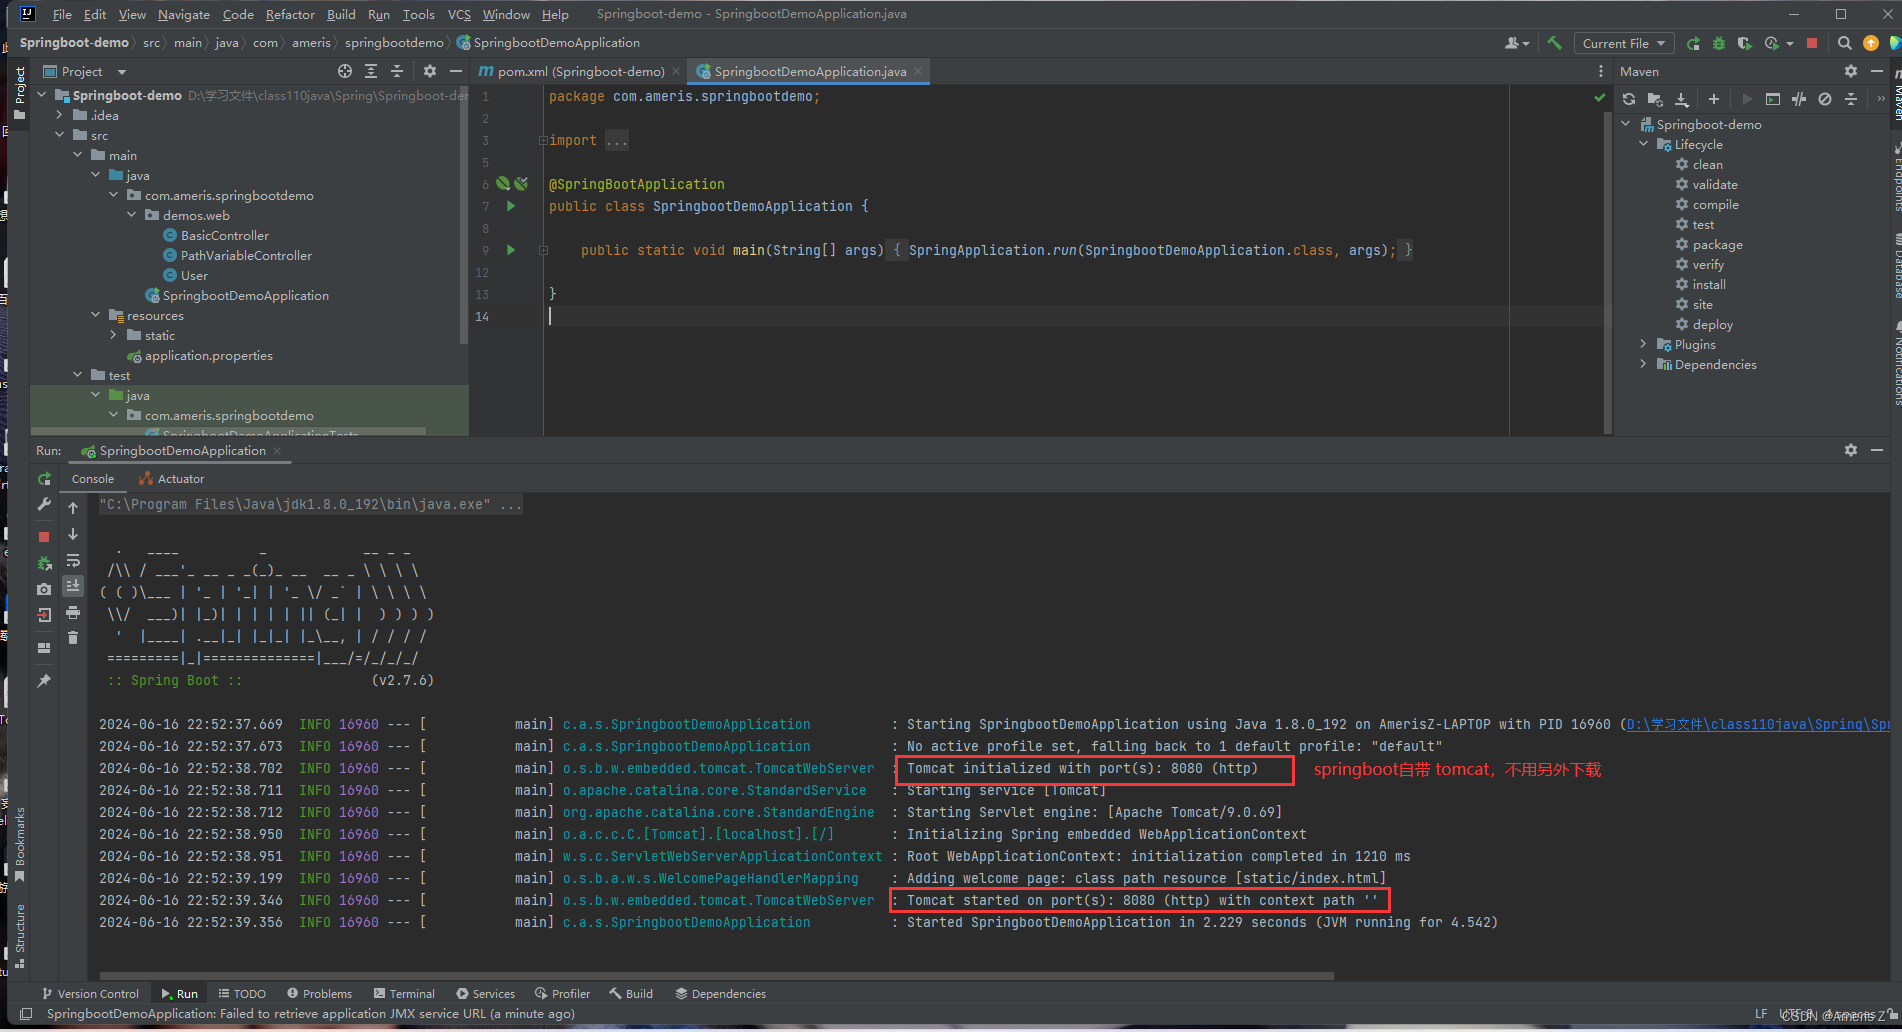The height and width of the screenshot is (1032, 1902).
Task: Click Dump Threads camera icon in Run panel
Action: [x=44, y=589]
